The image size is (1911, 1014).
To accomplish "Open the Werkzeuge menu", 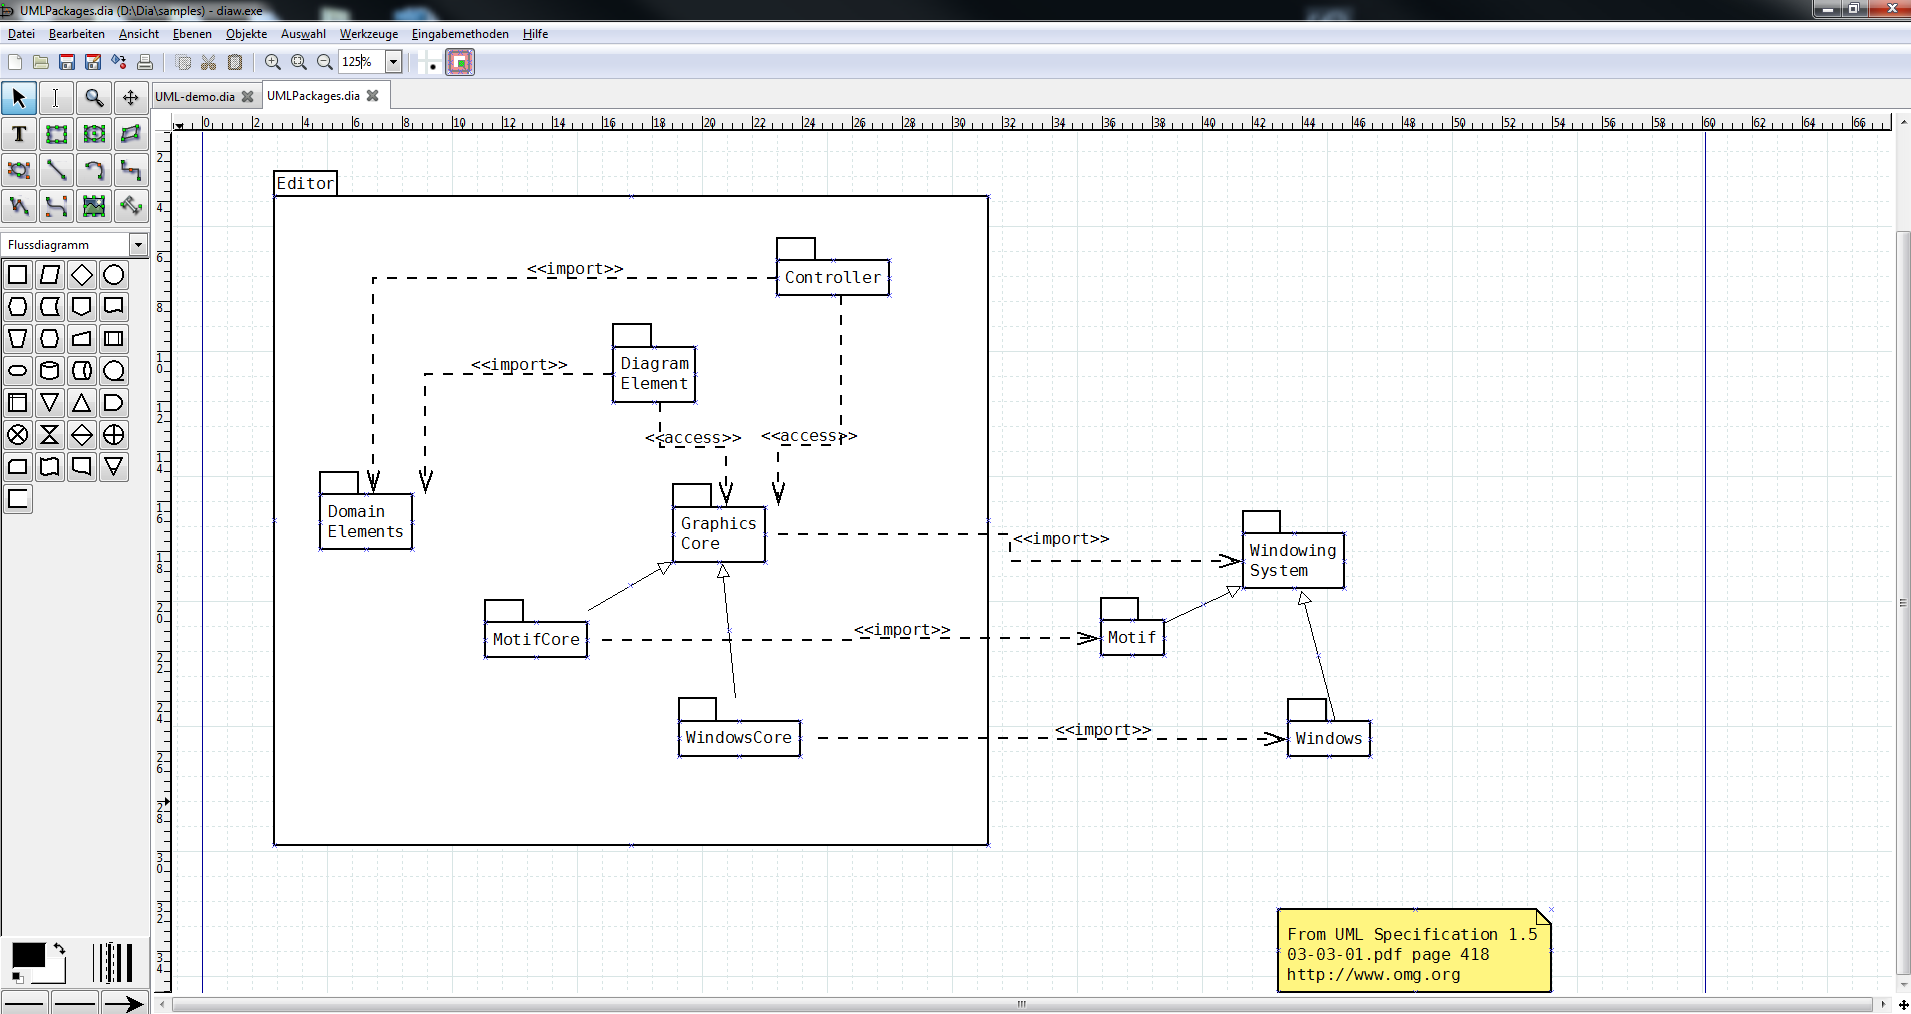I will [x=368, y=34].
